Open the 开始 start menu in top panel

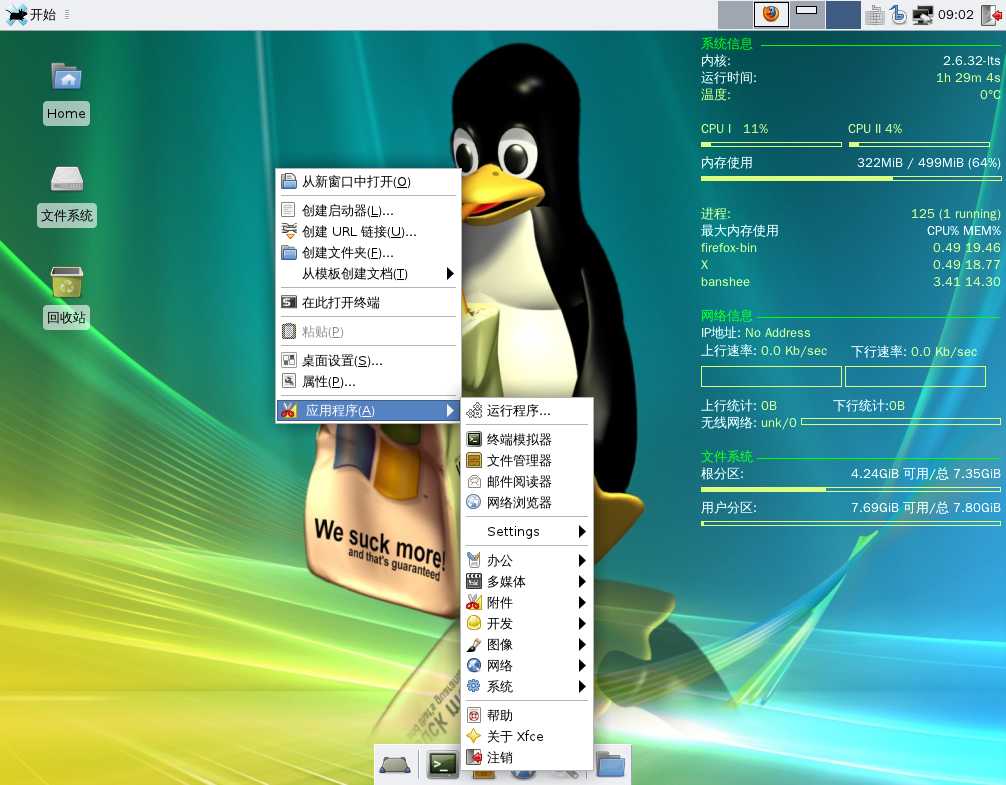(x=31, y=14)
